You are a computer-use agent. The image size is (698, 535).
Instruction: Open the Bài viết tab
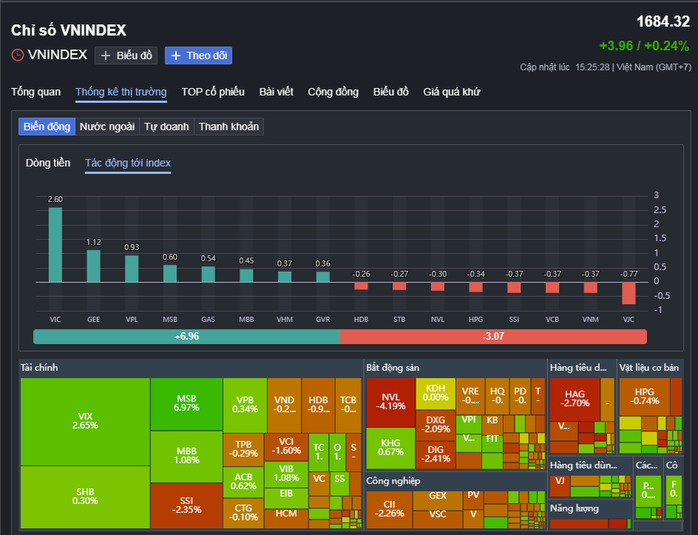pyautogui.click(x=276, y=92)
